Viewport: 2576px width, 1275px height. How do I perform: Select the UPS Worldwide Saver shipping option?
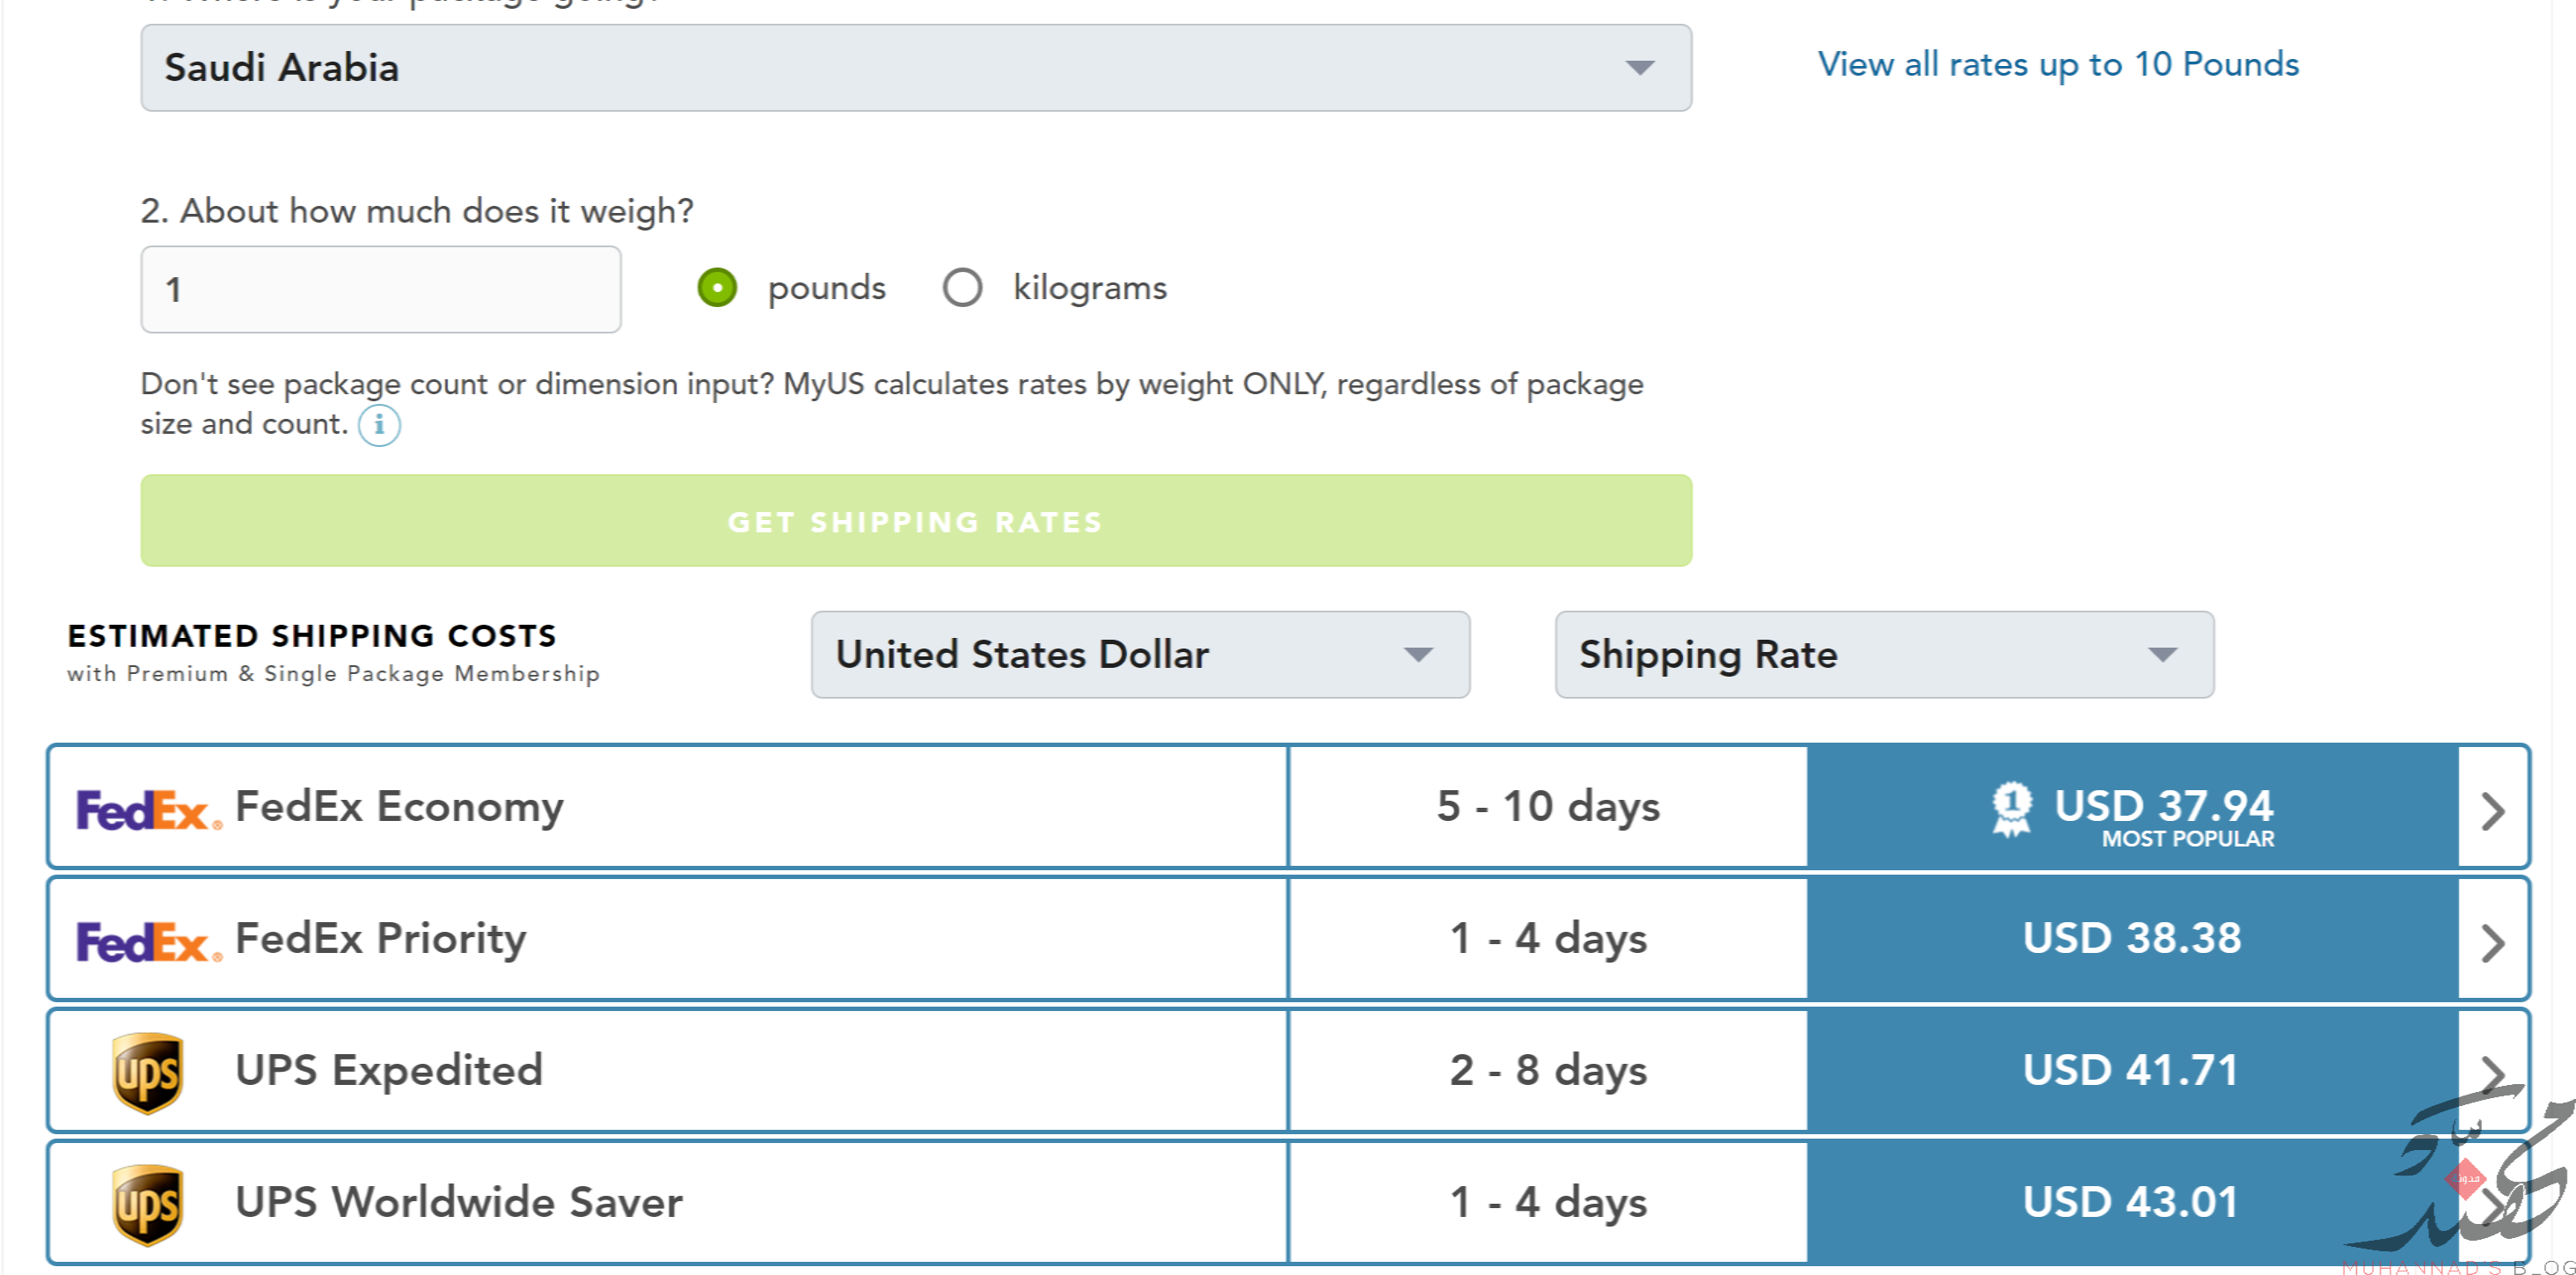(1288, 1203)
